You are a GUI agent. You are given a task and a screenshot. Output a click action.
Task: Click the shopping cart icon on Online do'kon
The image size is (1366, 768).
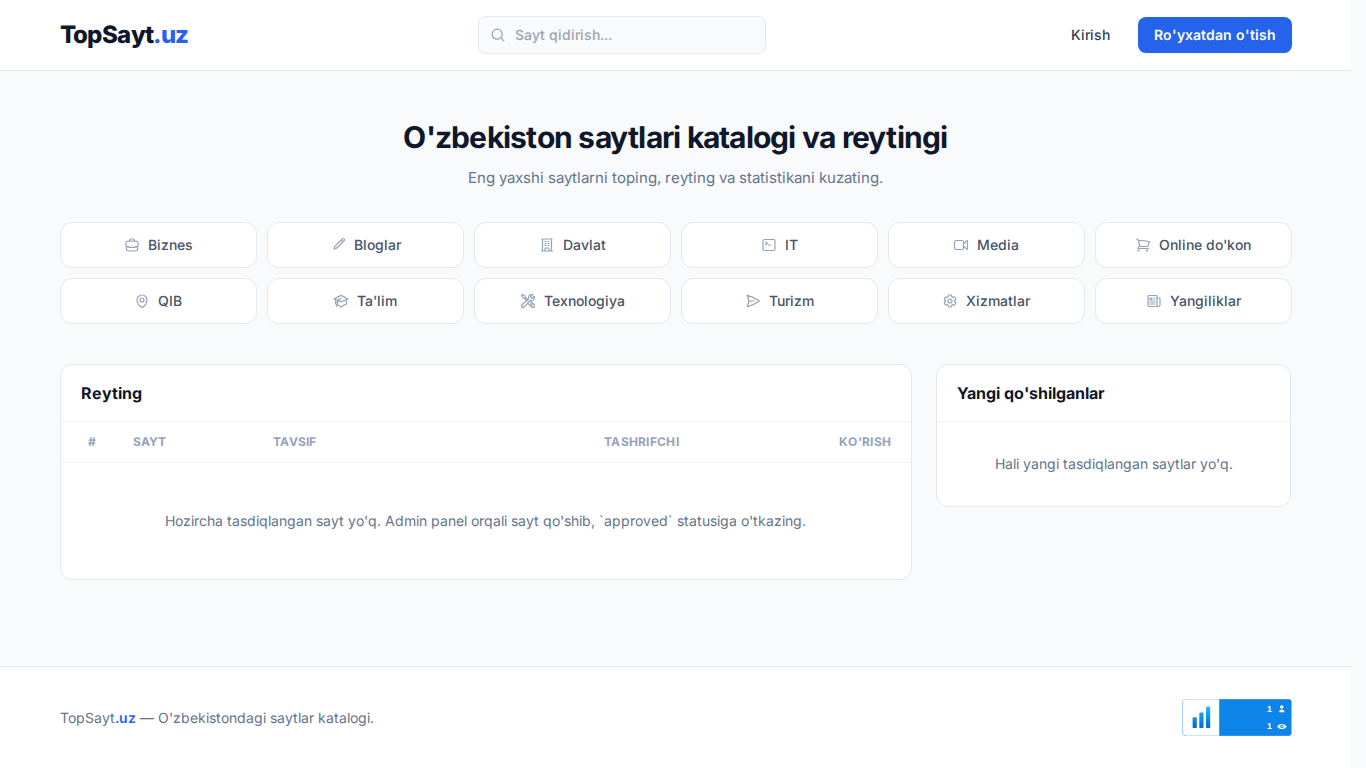(x=1143, y=245)
